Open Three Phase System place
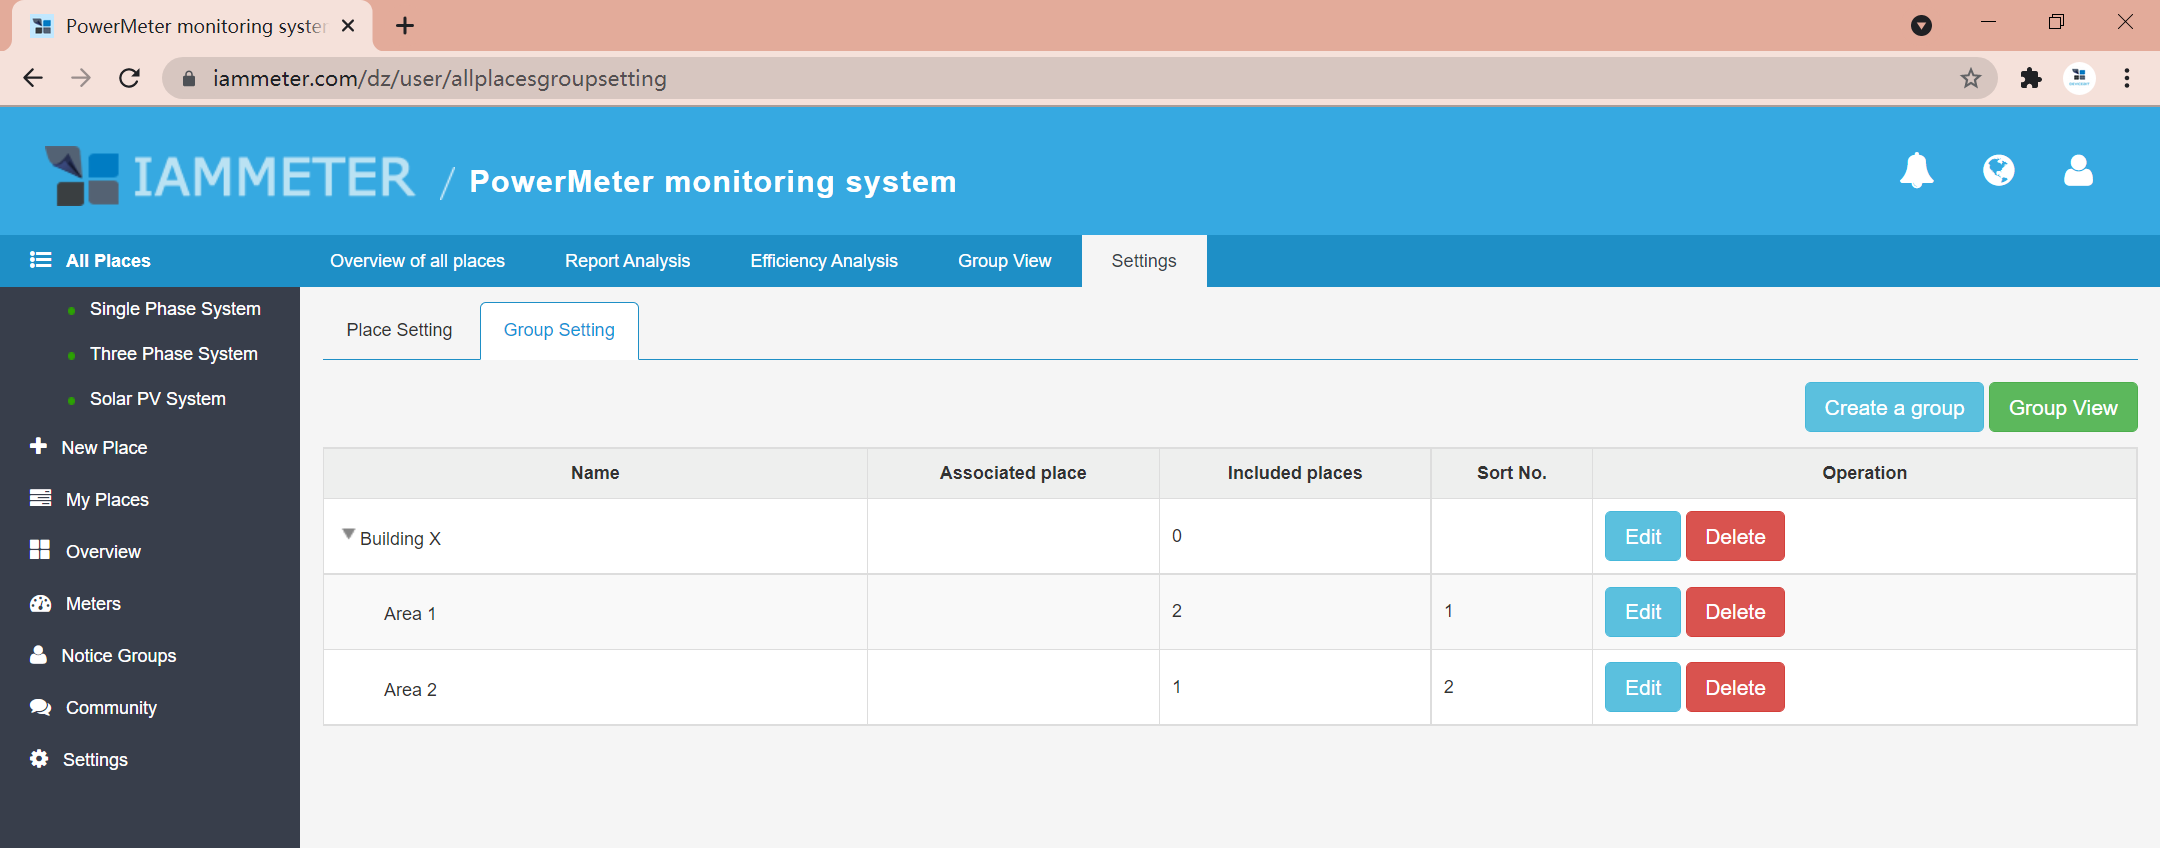 point(173,354)
